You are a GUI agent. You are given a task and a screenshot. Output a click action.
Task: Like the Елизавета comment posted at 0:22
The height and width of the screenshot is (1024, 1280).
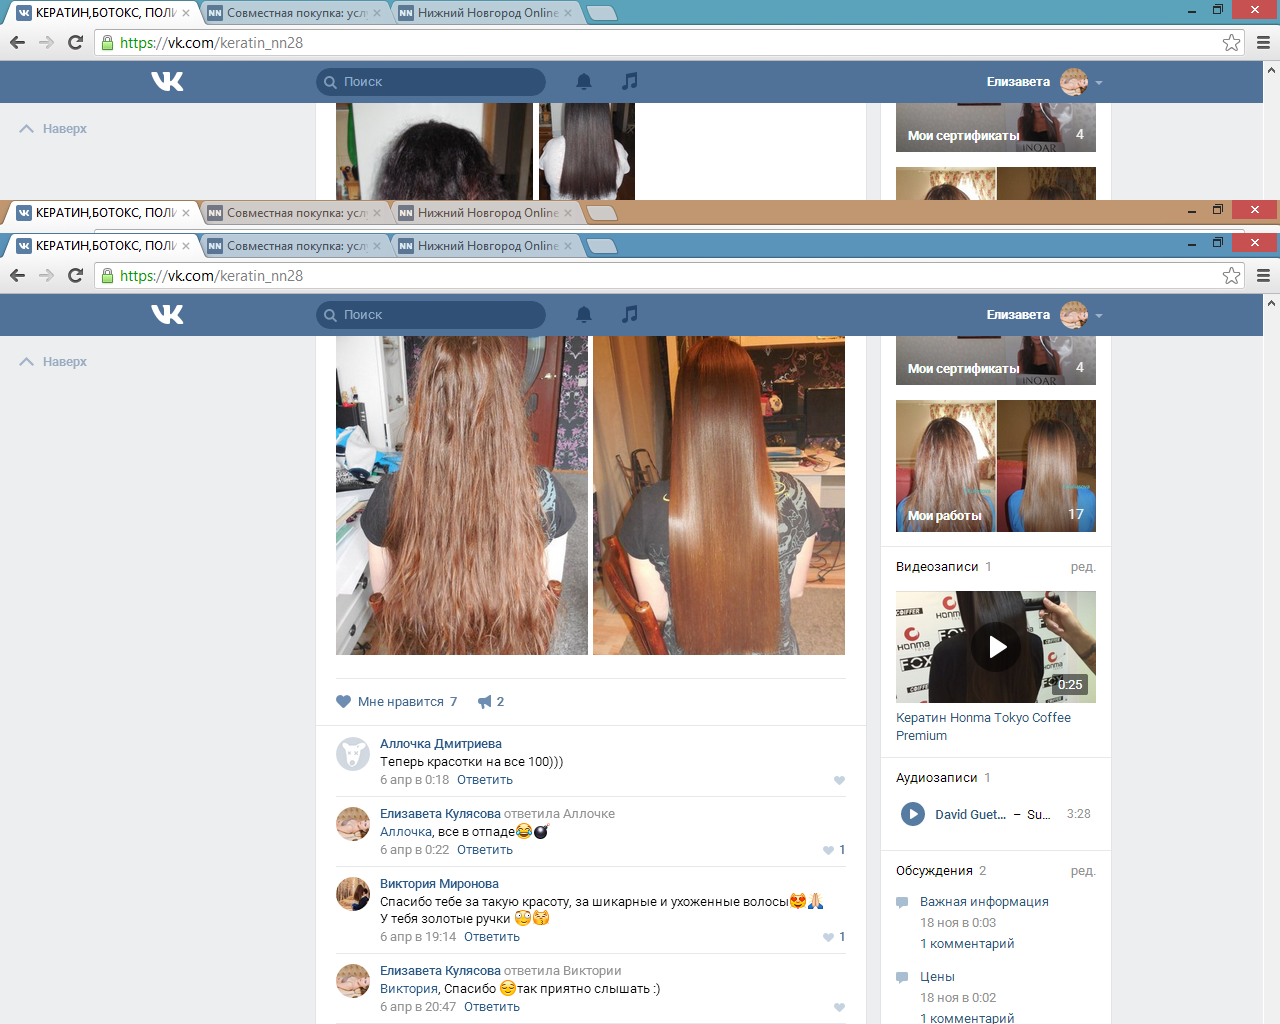(828, 851)
